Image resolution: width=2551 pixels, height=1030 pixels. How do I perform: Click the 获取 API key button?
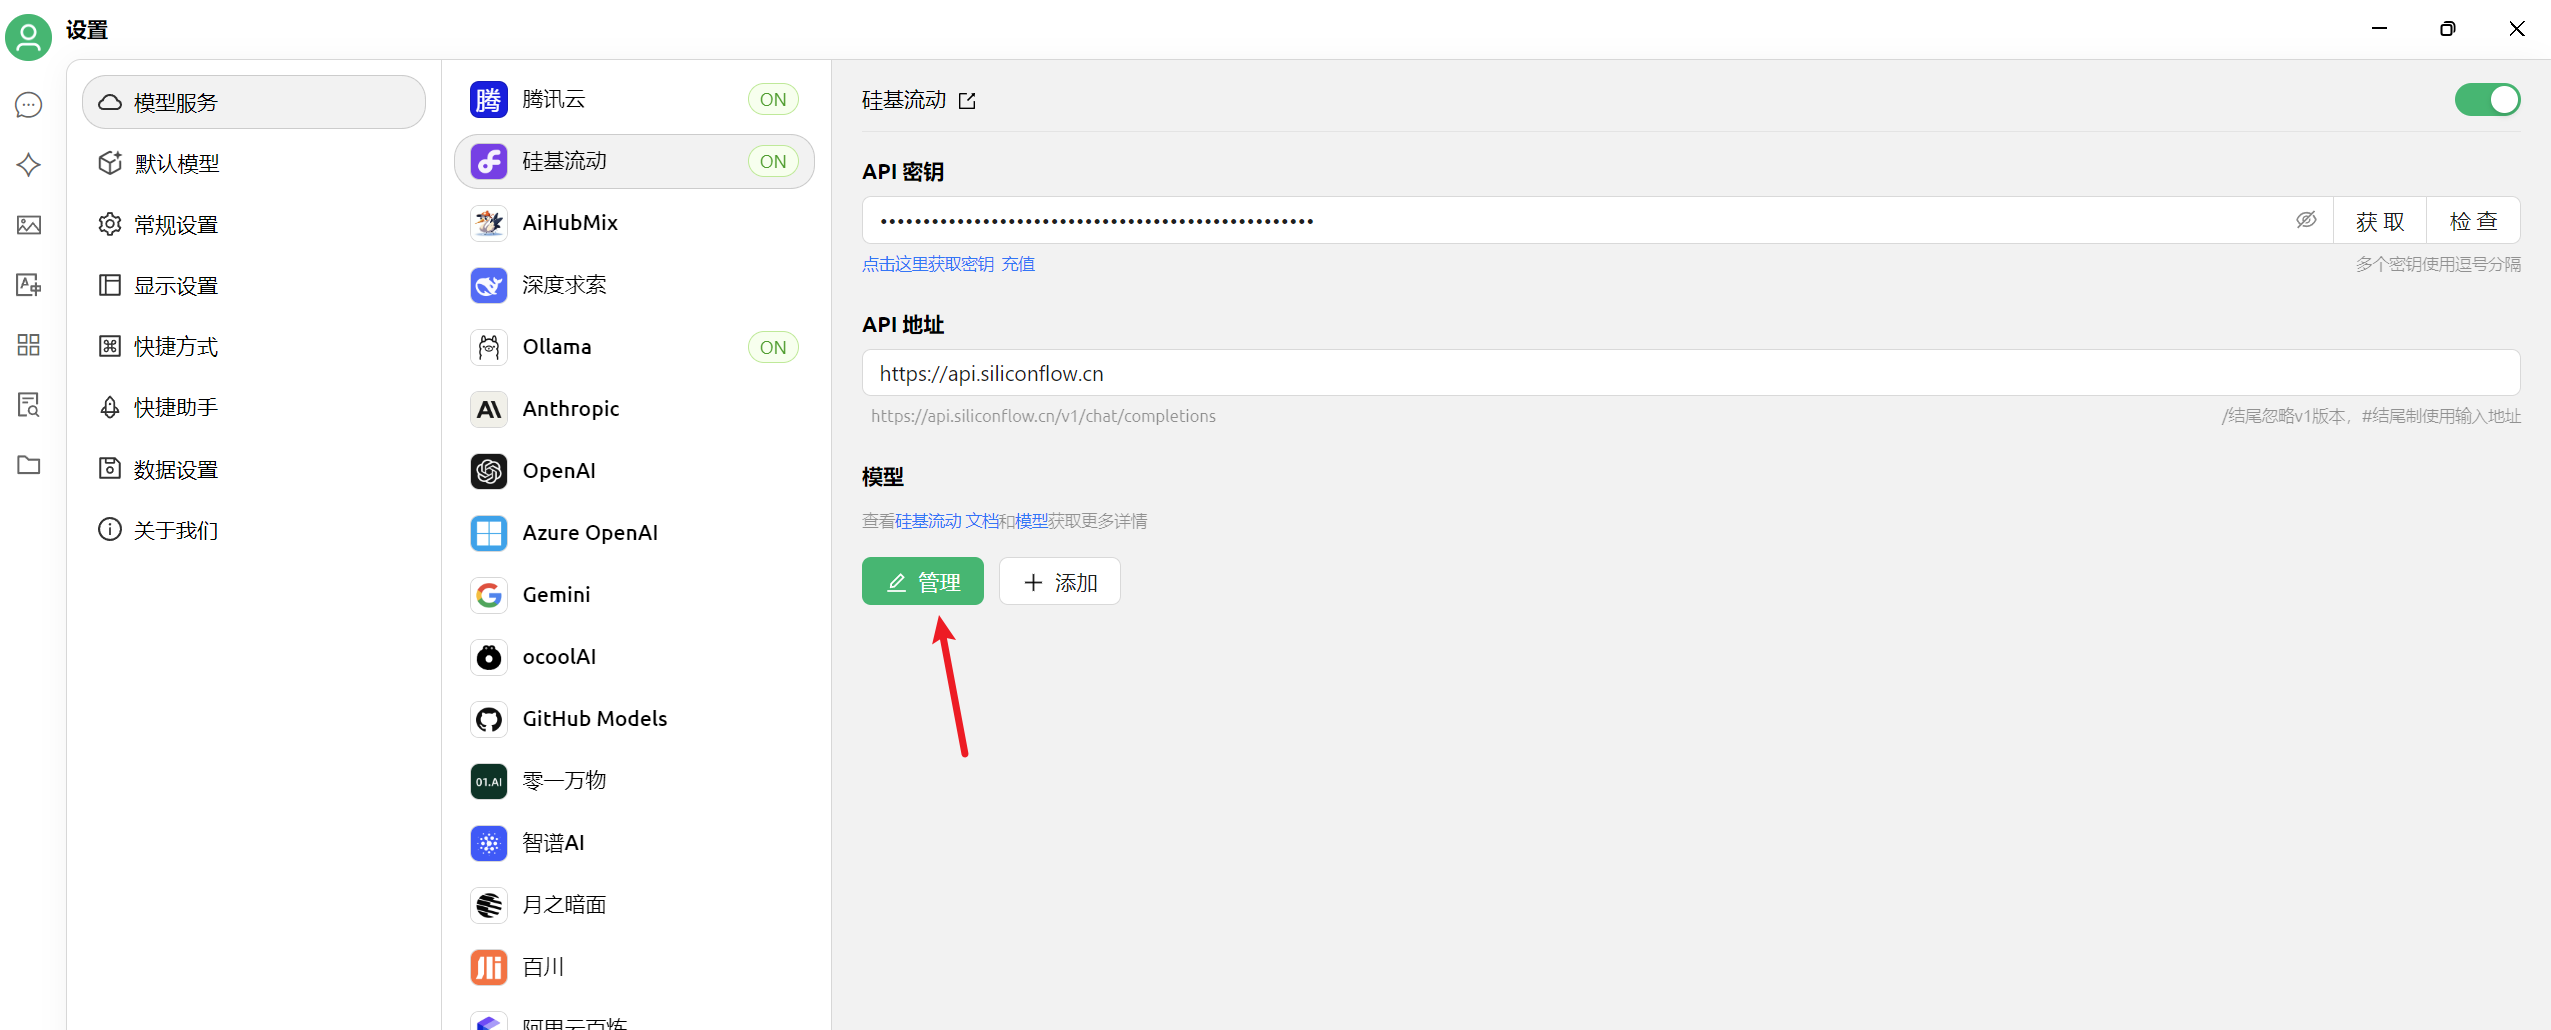pos(2380,221)
